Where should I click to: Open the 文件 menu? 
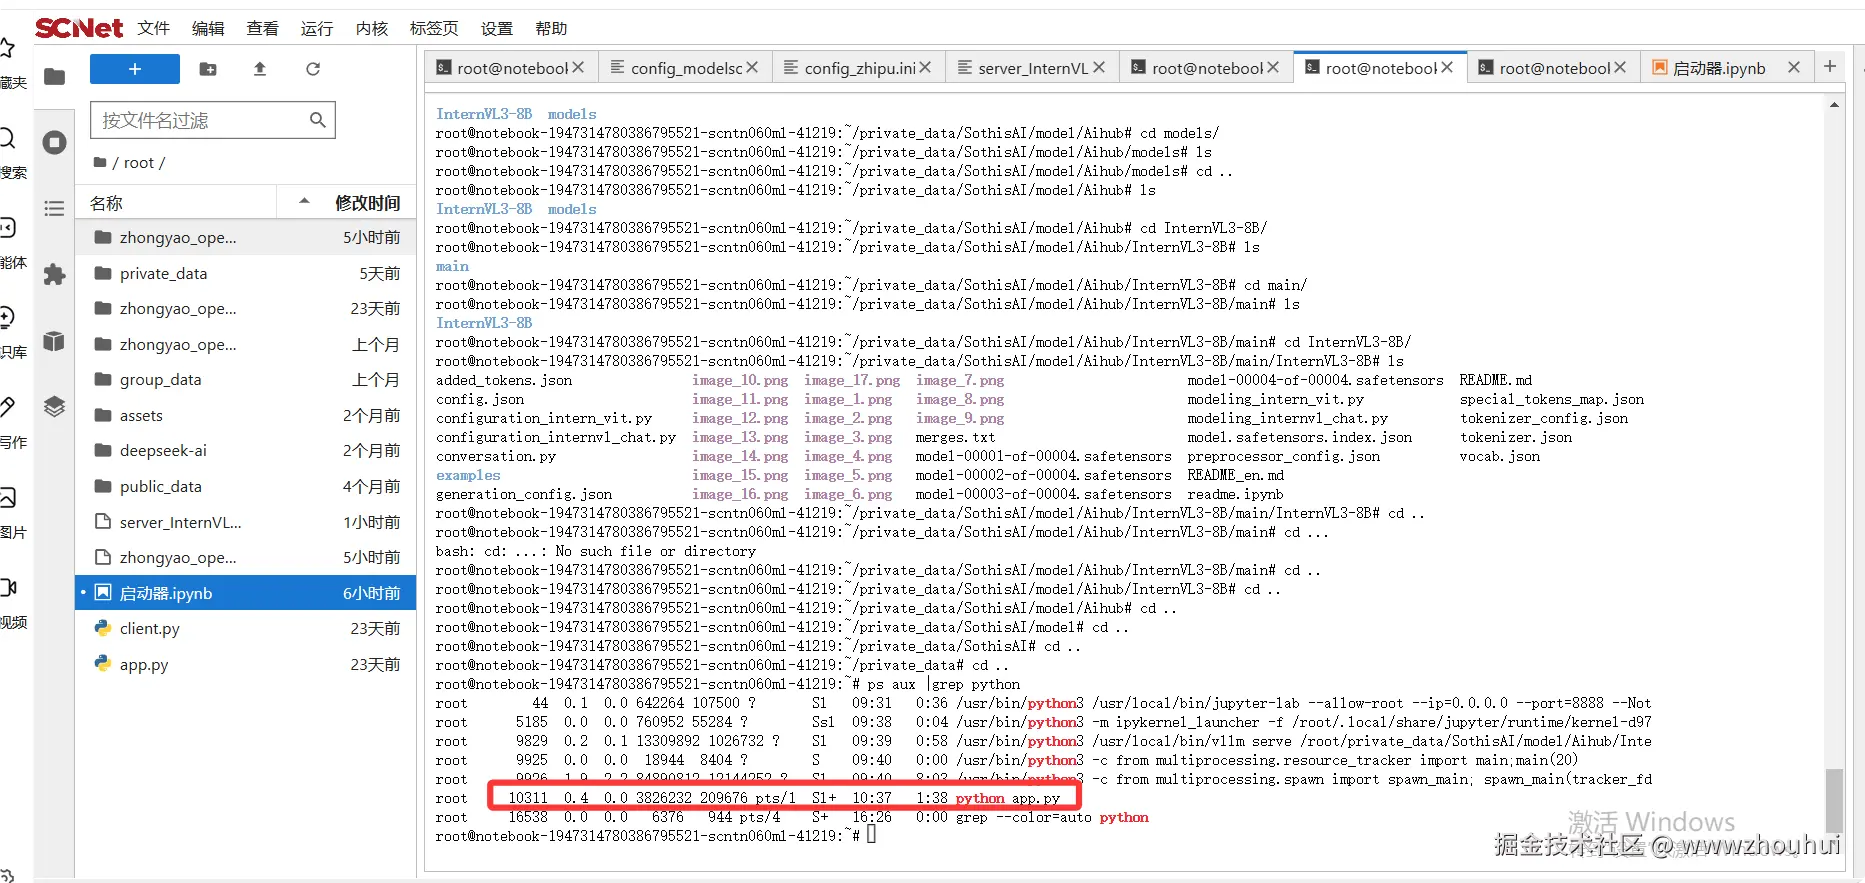154,28
